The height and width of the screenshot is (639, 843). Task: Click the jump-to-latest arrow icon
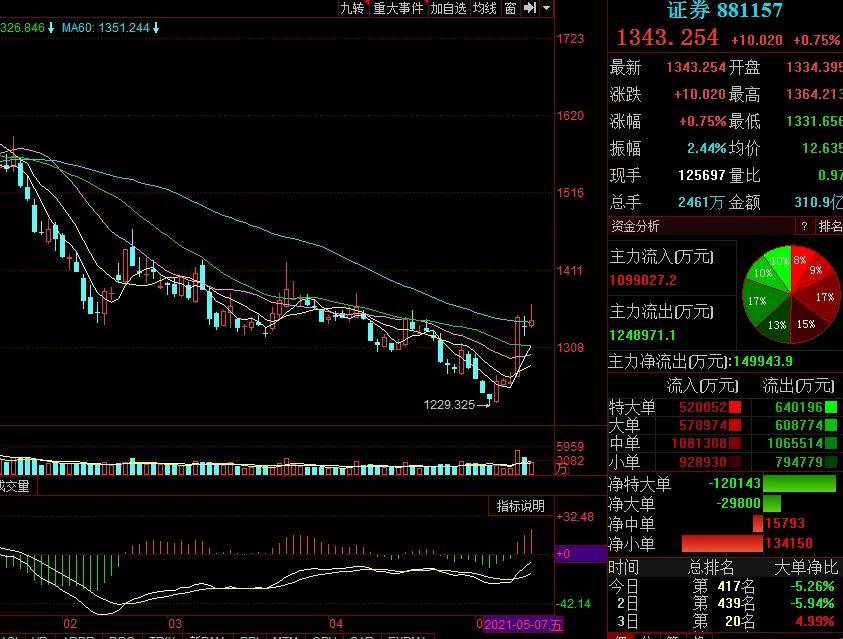pyautogui.click(x=530, y=8)
